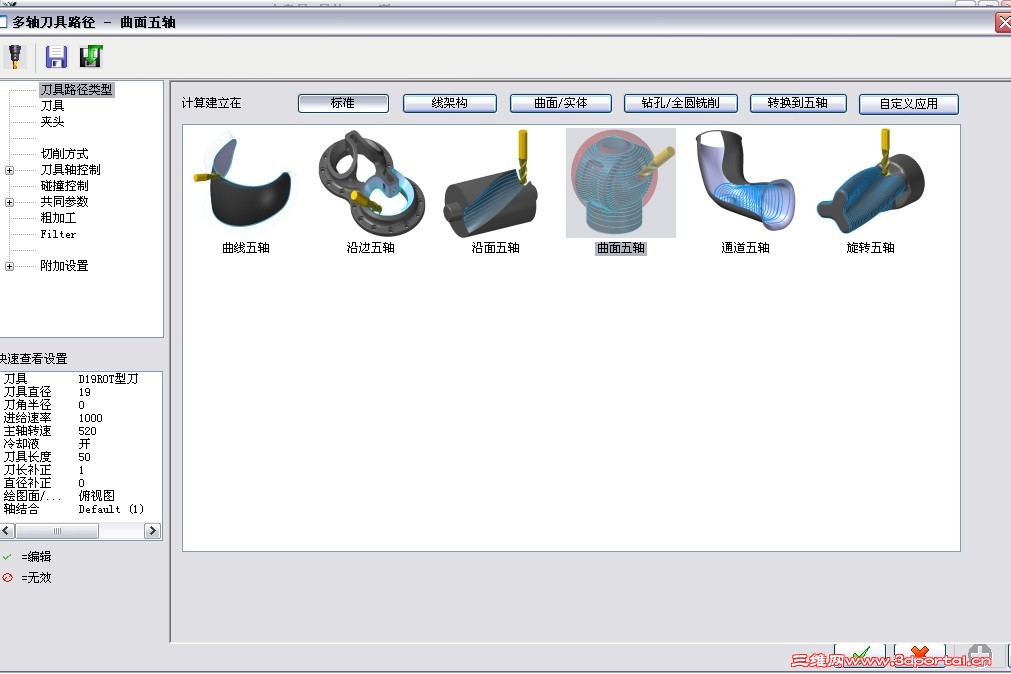
Task: Click the green load parameters icon
Action: (x=91, y=57)
